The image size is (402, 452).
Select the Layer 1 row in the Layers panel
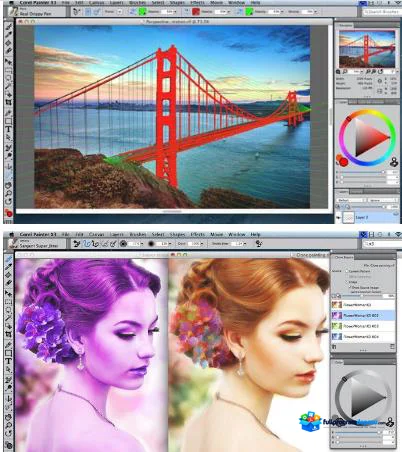coord(367,218)
